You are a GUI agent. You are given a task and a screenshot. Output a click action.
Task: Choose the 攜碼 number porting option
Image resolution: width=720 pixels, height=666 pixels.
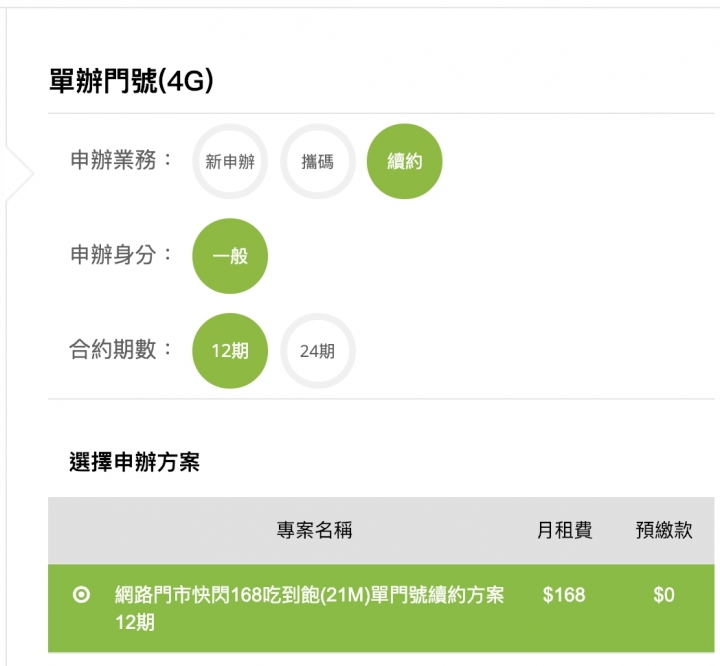click(x=317, y=161)
